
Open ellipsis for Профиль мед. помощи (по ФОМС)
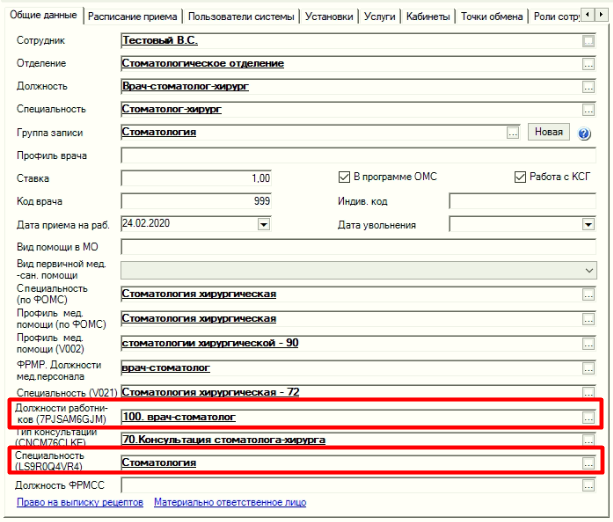click(x=588, y=319)
